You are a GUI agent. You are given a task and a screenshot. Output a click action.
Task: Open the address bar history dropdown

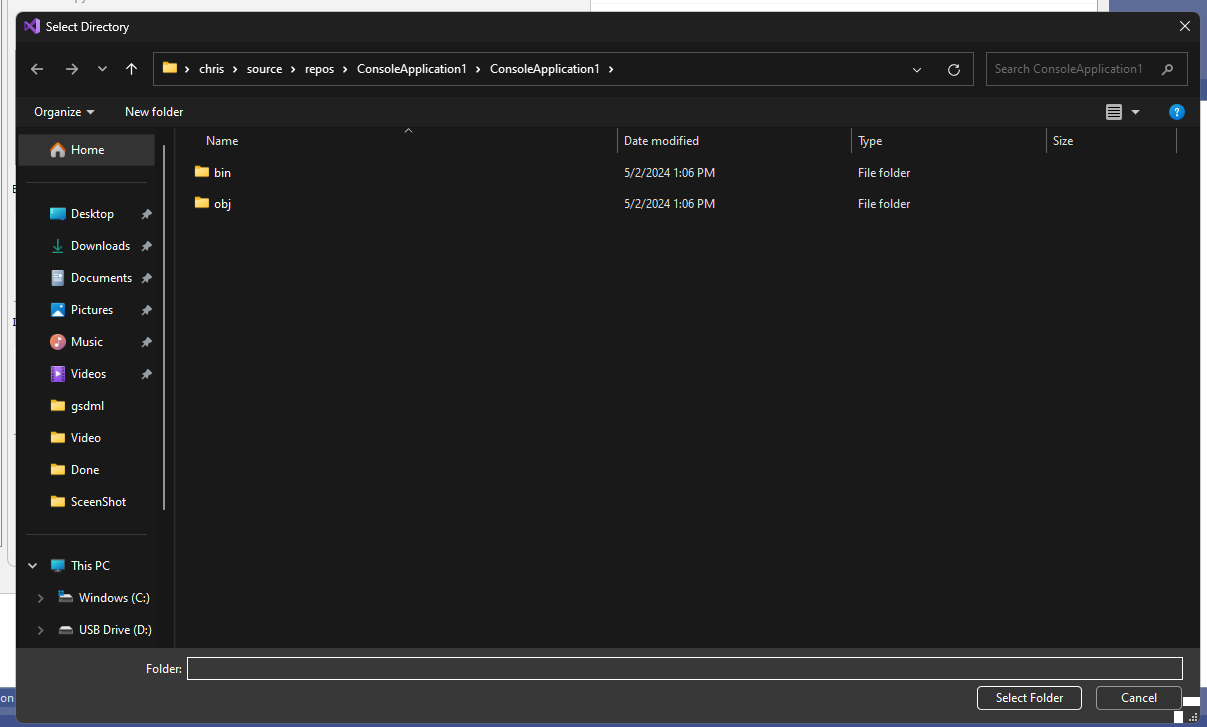(x=917, y=69)
